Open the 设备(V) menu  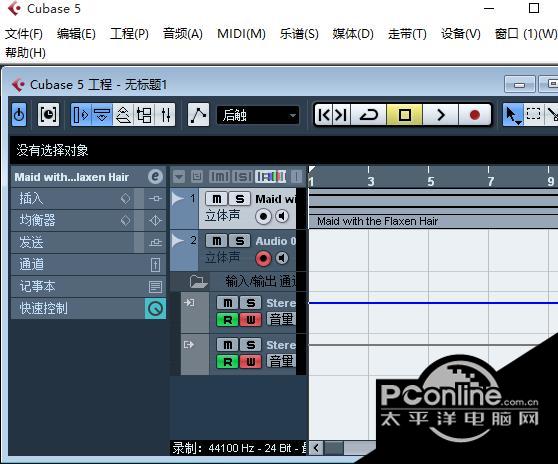[x=460, y=34]
